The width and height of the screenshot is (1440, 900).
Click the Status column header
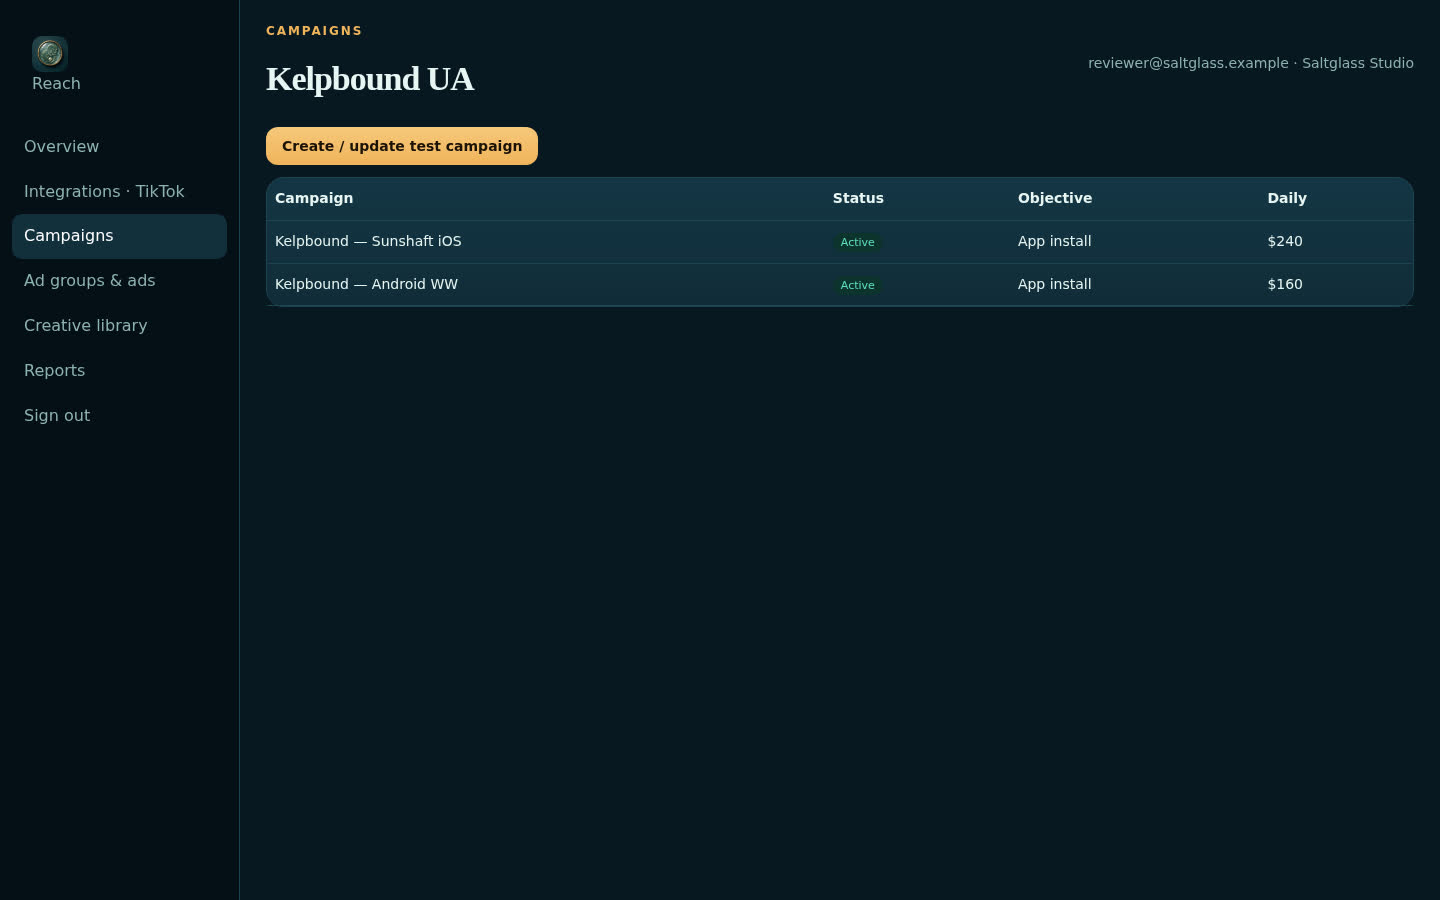[x=858, y=198]
